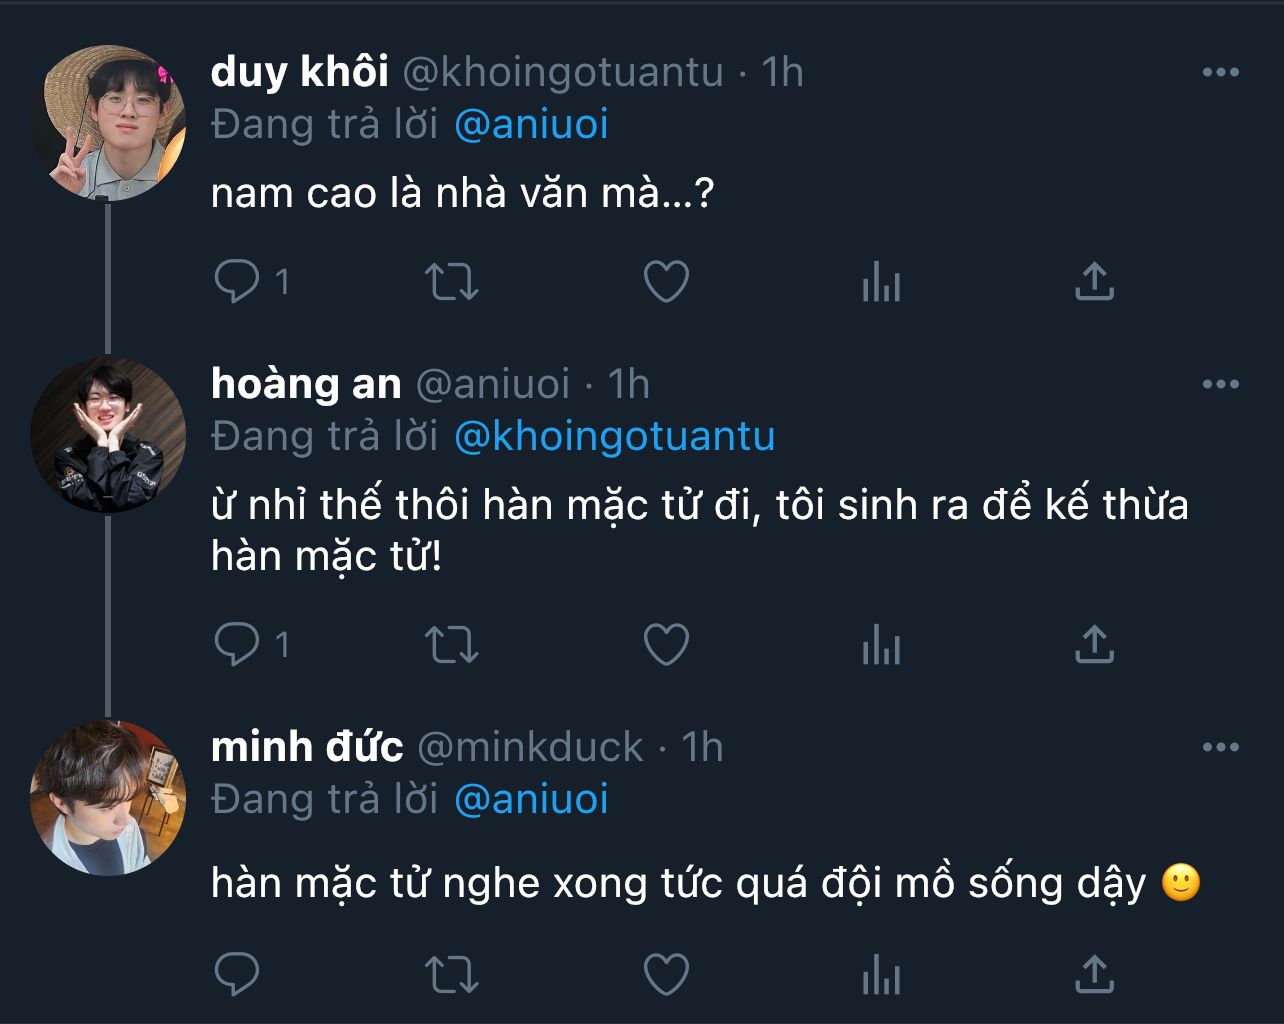This screenshot has height=1024, width=1284.
Task: Like minh đức's tweet
Action: point(666,973)
